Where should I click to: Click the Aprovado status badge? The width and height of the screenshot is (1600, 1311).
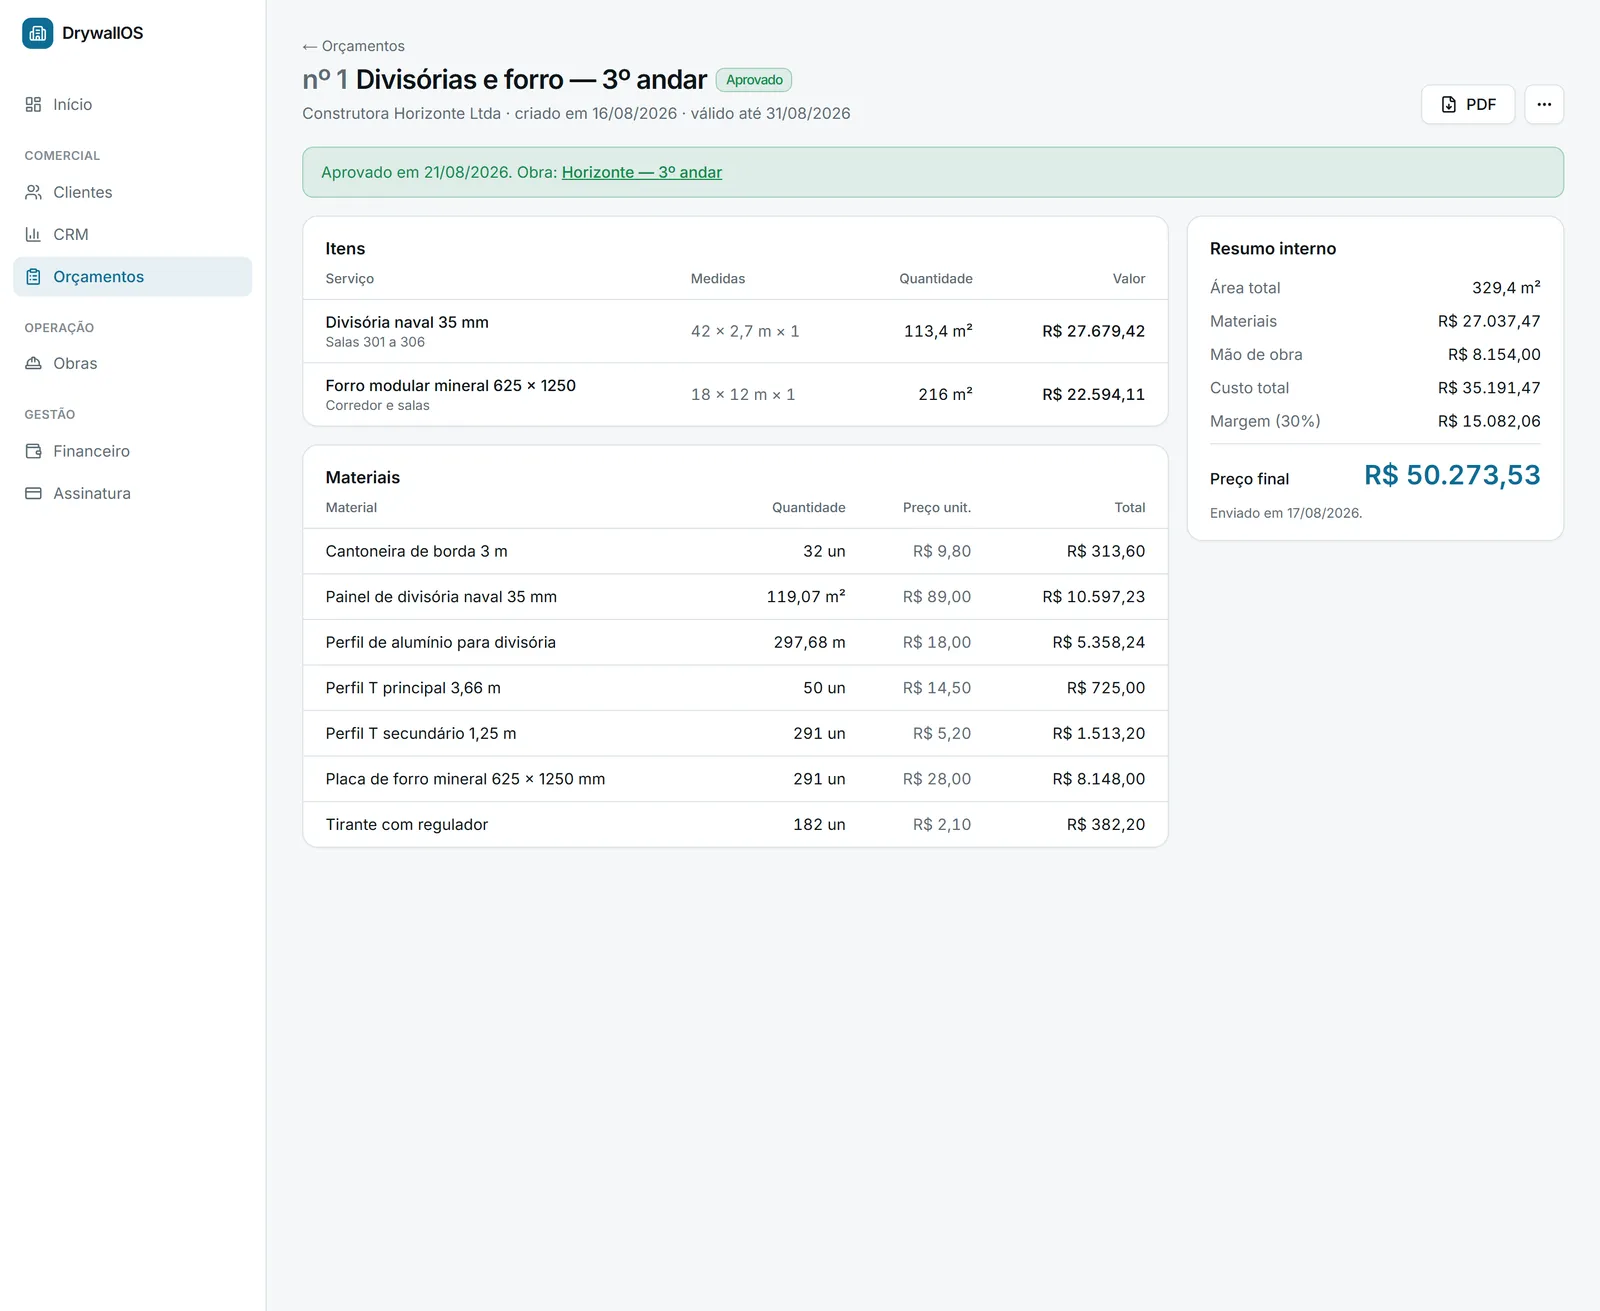click(754, 80)
